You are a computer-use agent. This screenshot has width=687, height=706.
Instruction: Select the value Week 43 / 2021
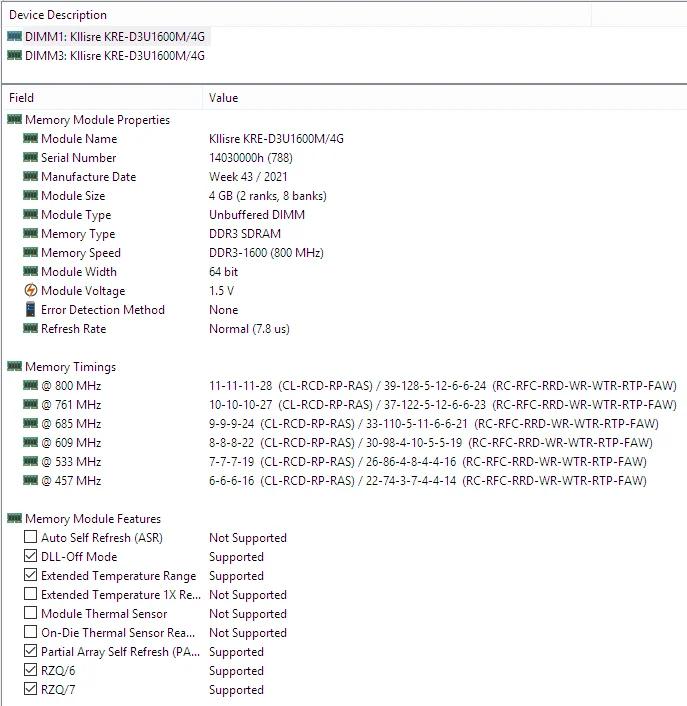tap(248, 176)
